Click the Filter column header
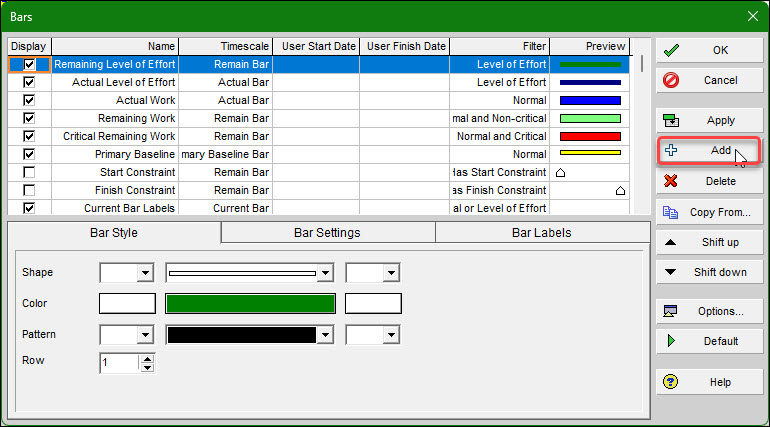The height and width of the screenshot is (427, 770). [499, 46]
